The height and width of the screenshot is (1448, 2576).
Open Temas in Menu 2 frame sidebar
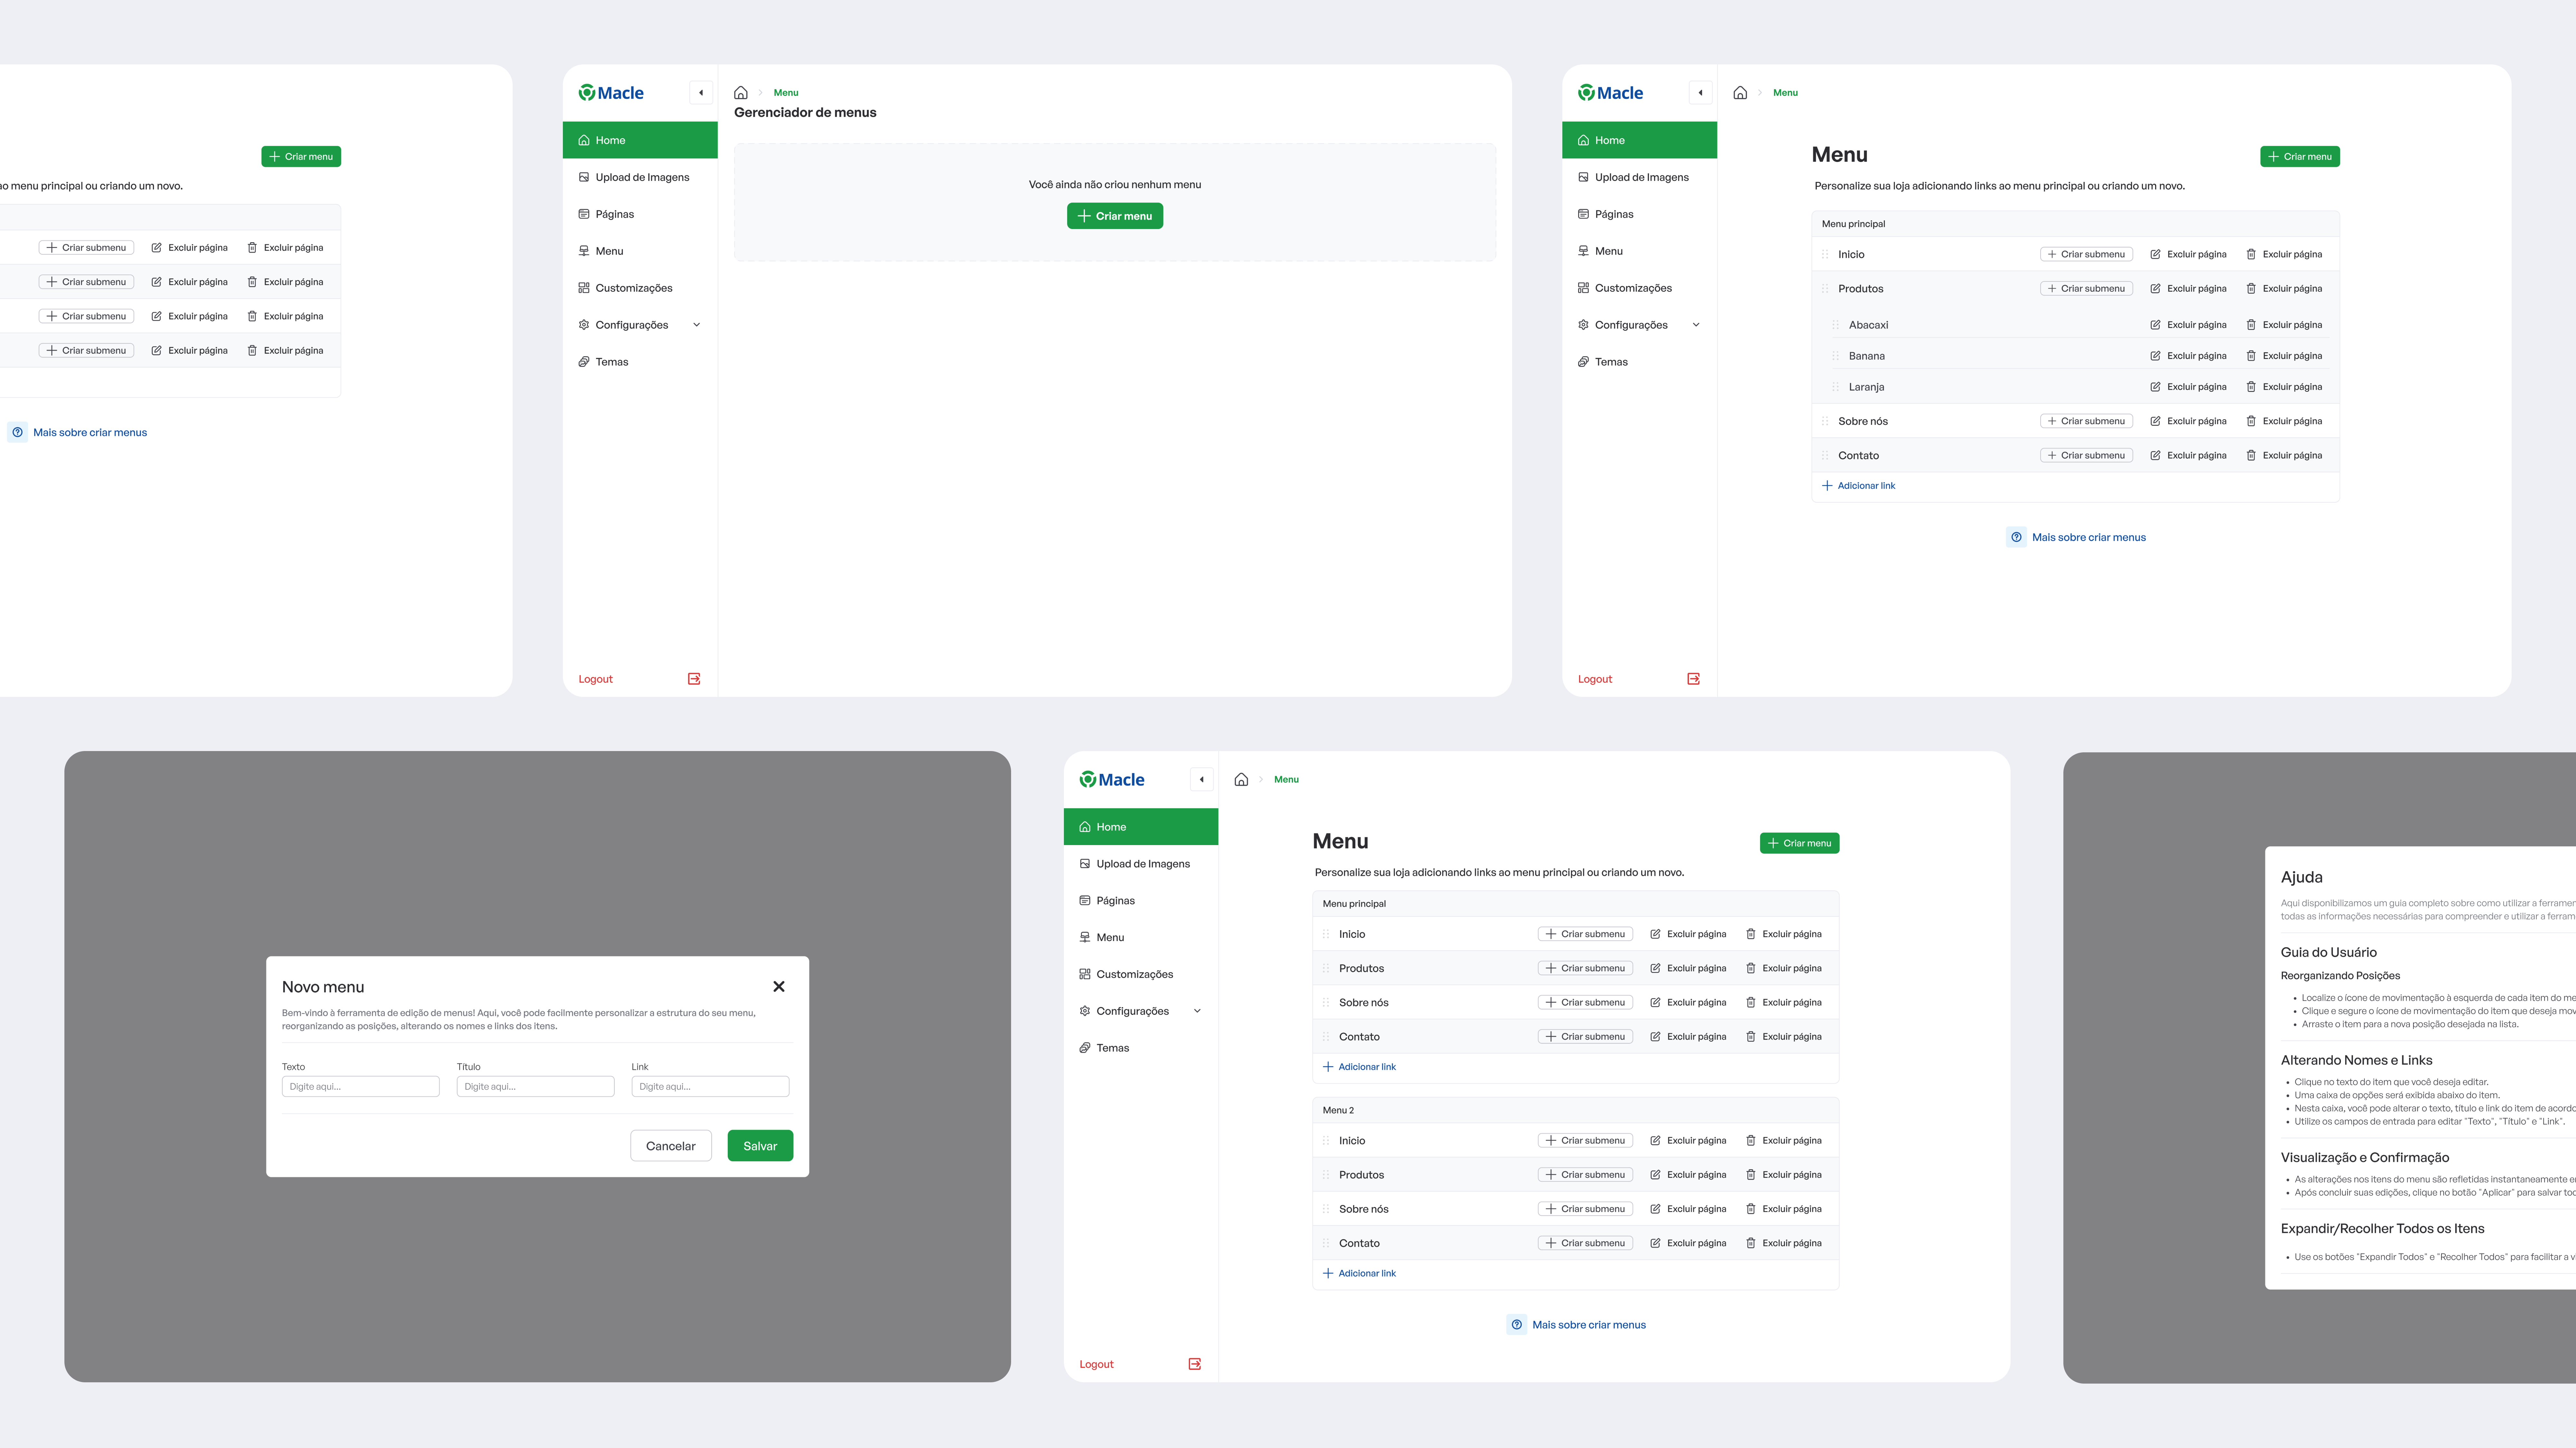point(1141,1048)
